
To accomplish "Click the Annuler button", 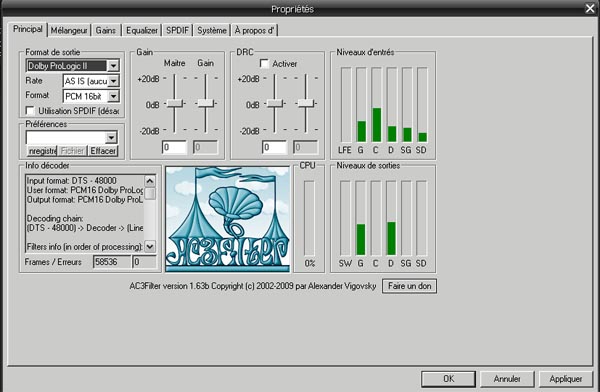I will [507, 379].
